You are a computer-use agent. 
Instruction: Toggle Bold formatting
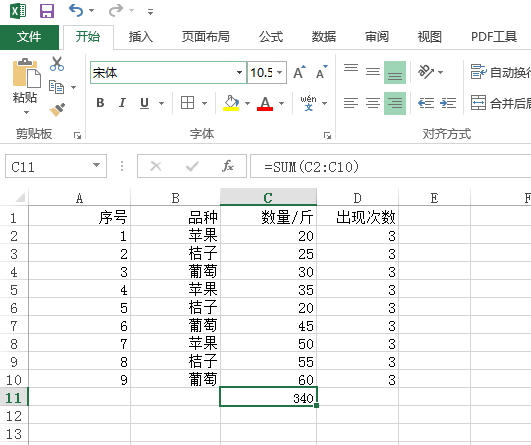pyautogui.click(x=100, y=103)
